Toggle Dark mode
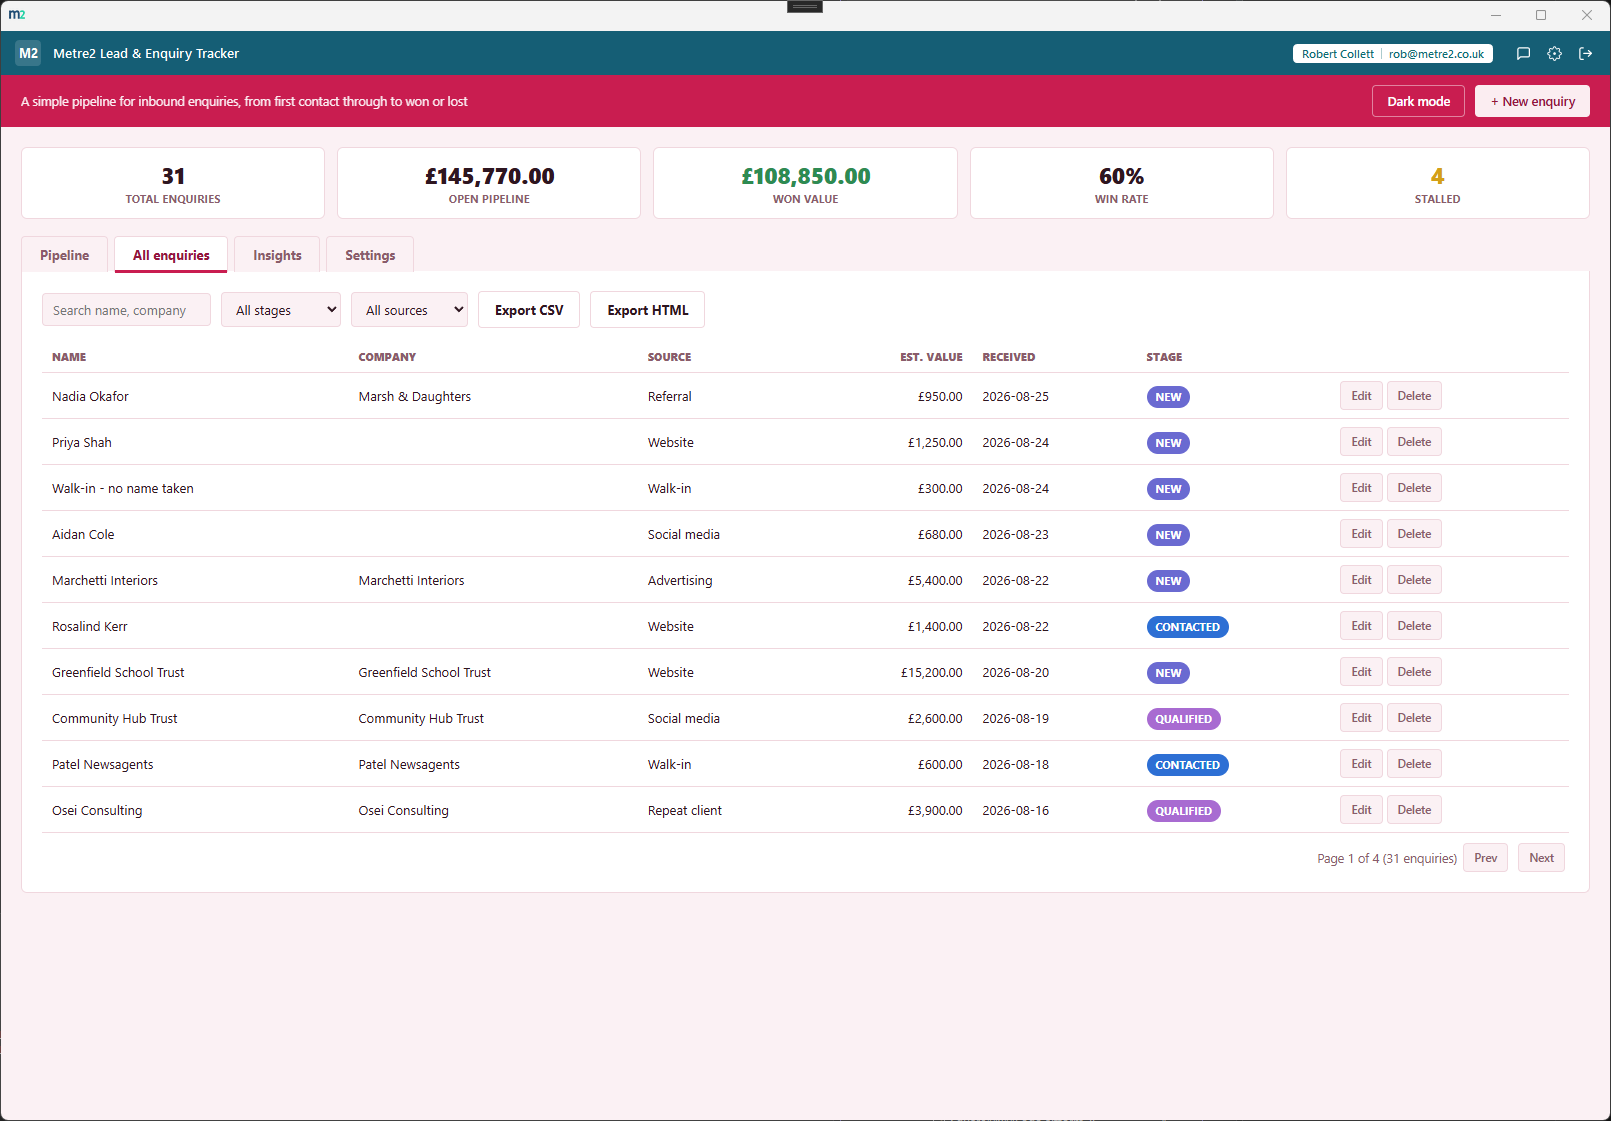This screenshot has width=1611, height=1121. tap(1418, 101)
